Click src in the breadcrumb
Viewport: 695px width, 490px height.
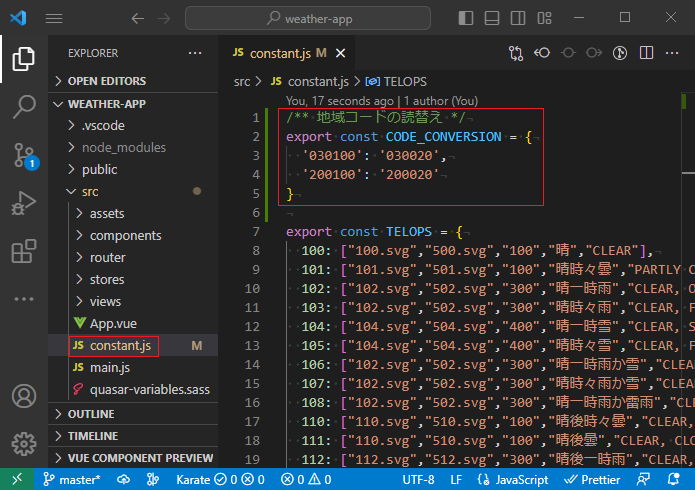tap(242, 82)
